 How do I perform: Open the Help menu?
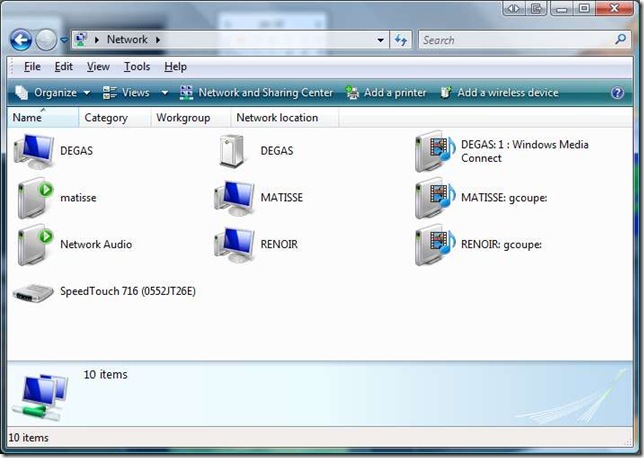175,67
